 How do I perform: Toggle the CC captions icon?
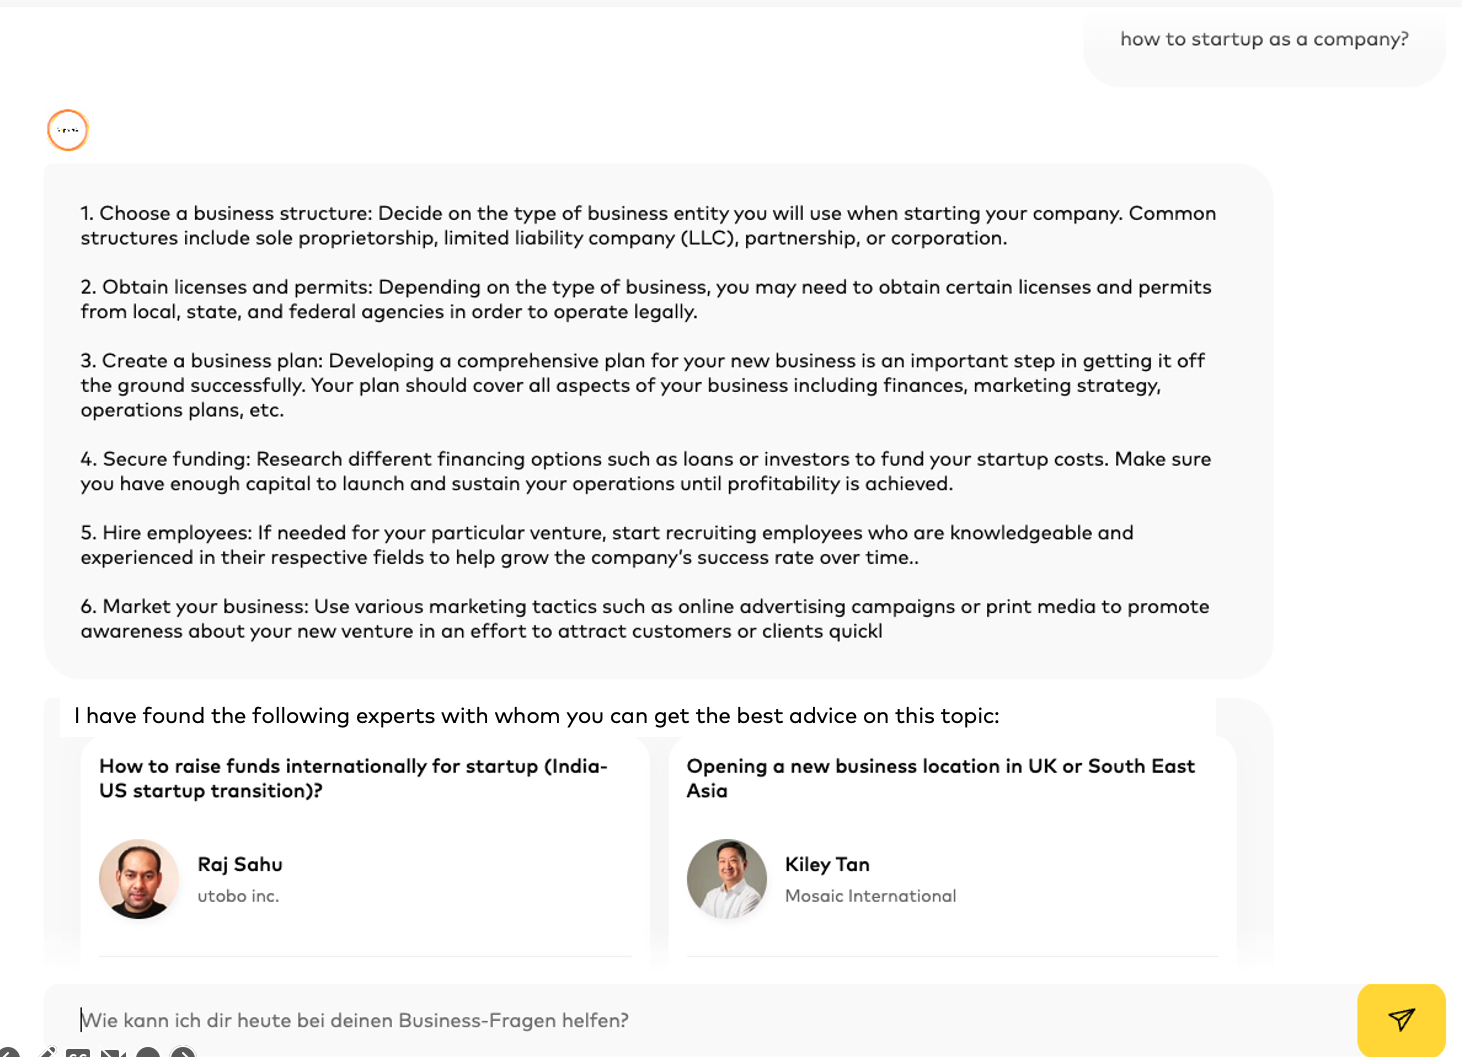pos(78,1053)
